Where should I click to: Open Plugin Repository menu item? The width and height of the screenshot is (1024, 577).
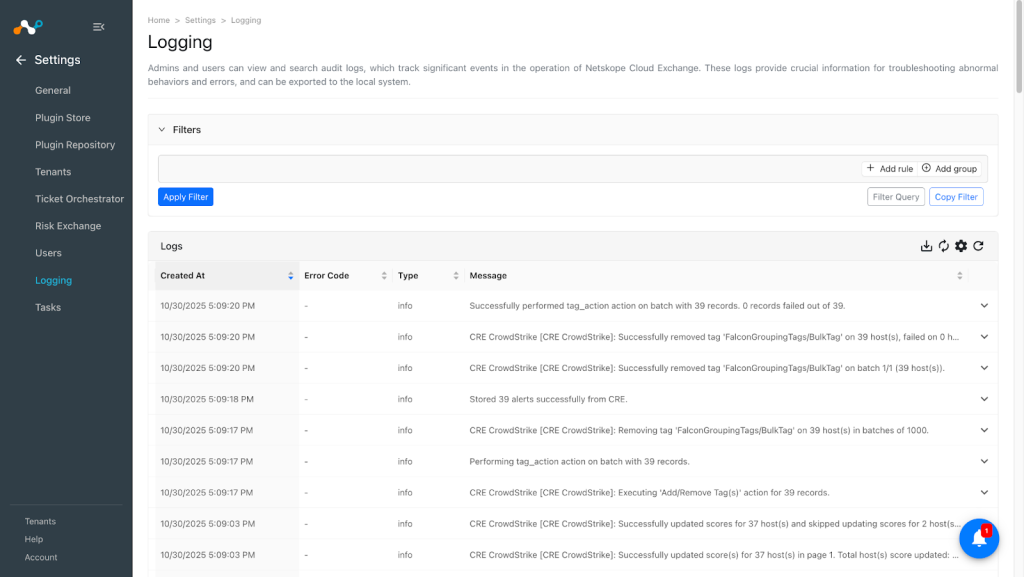click(75, 145)
